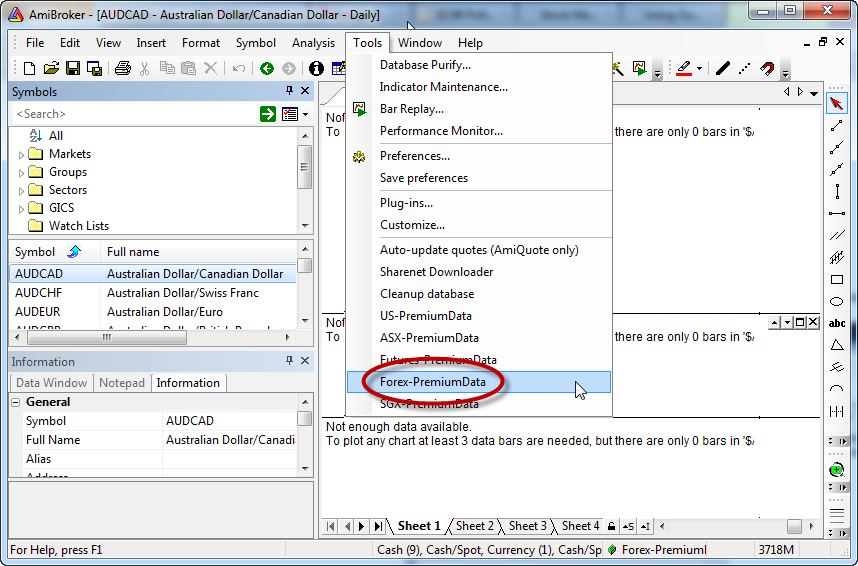This screenshot has width=858, height=566.
Task: Click the green arrow beside Symbols search
Action: (268, 114)
